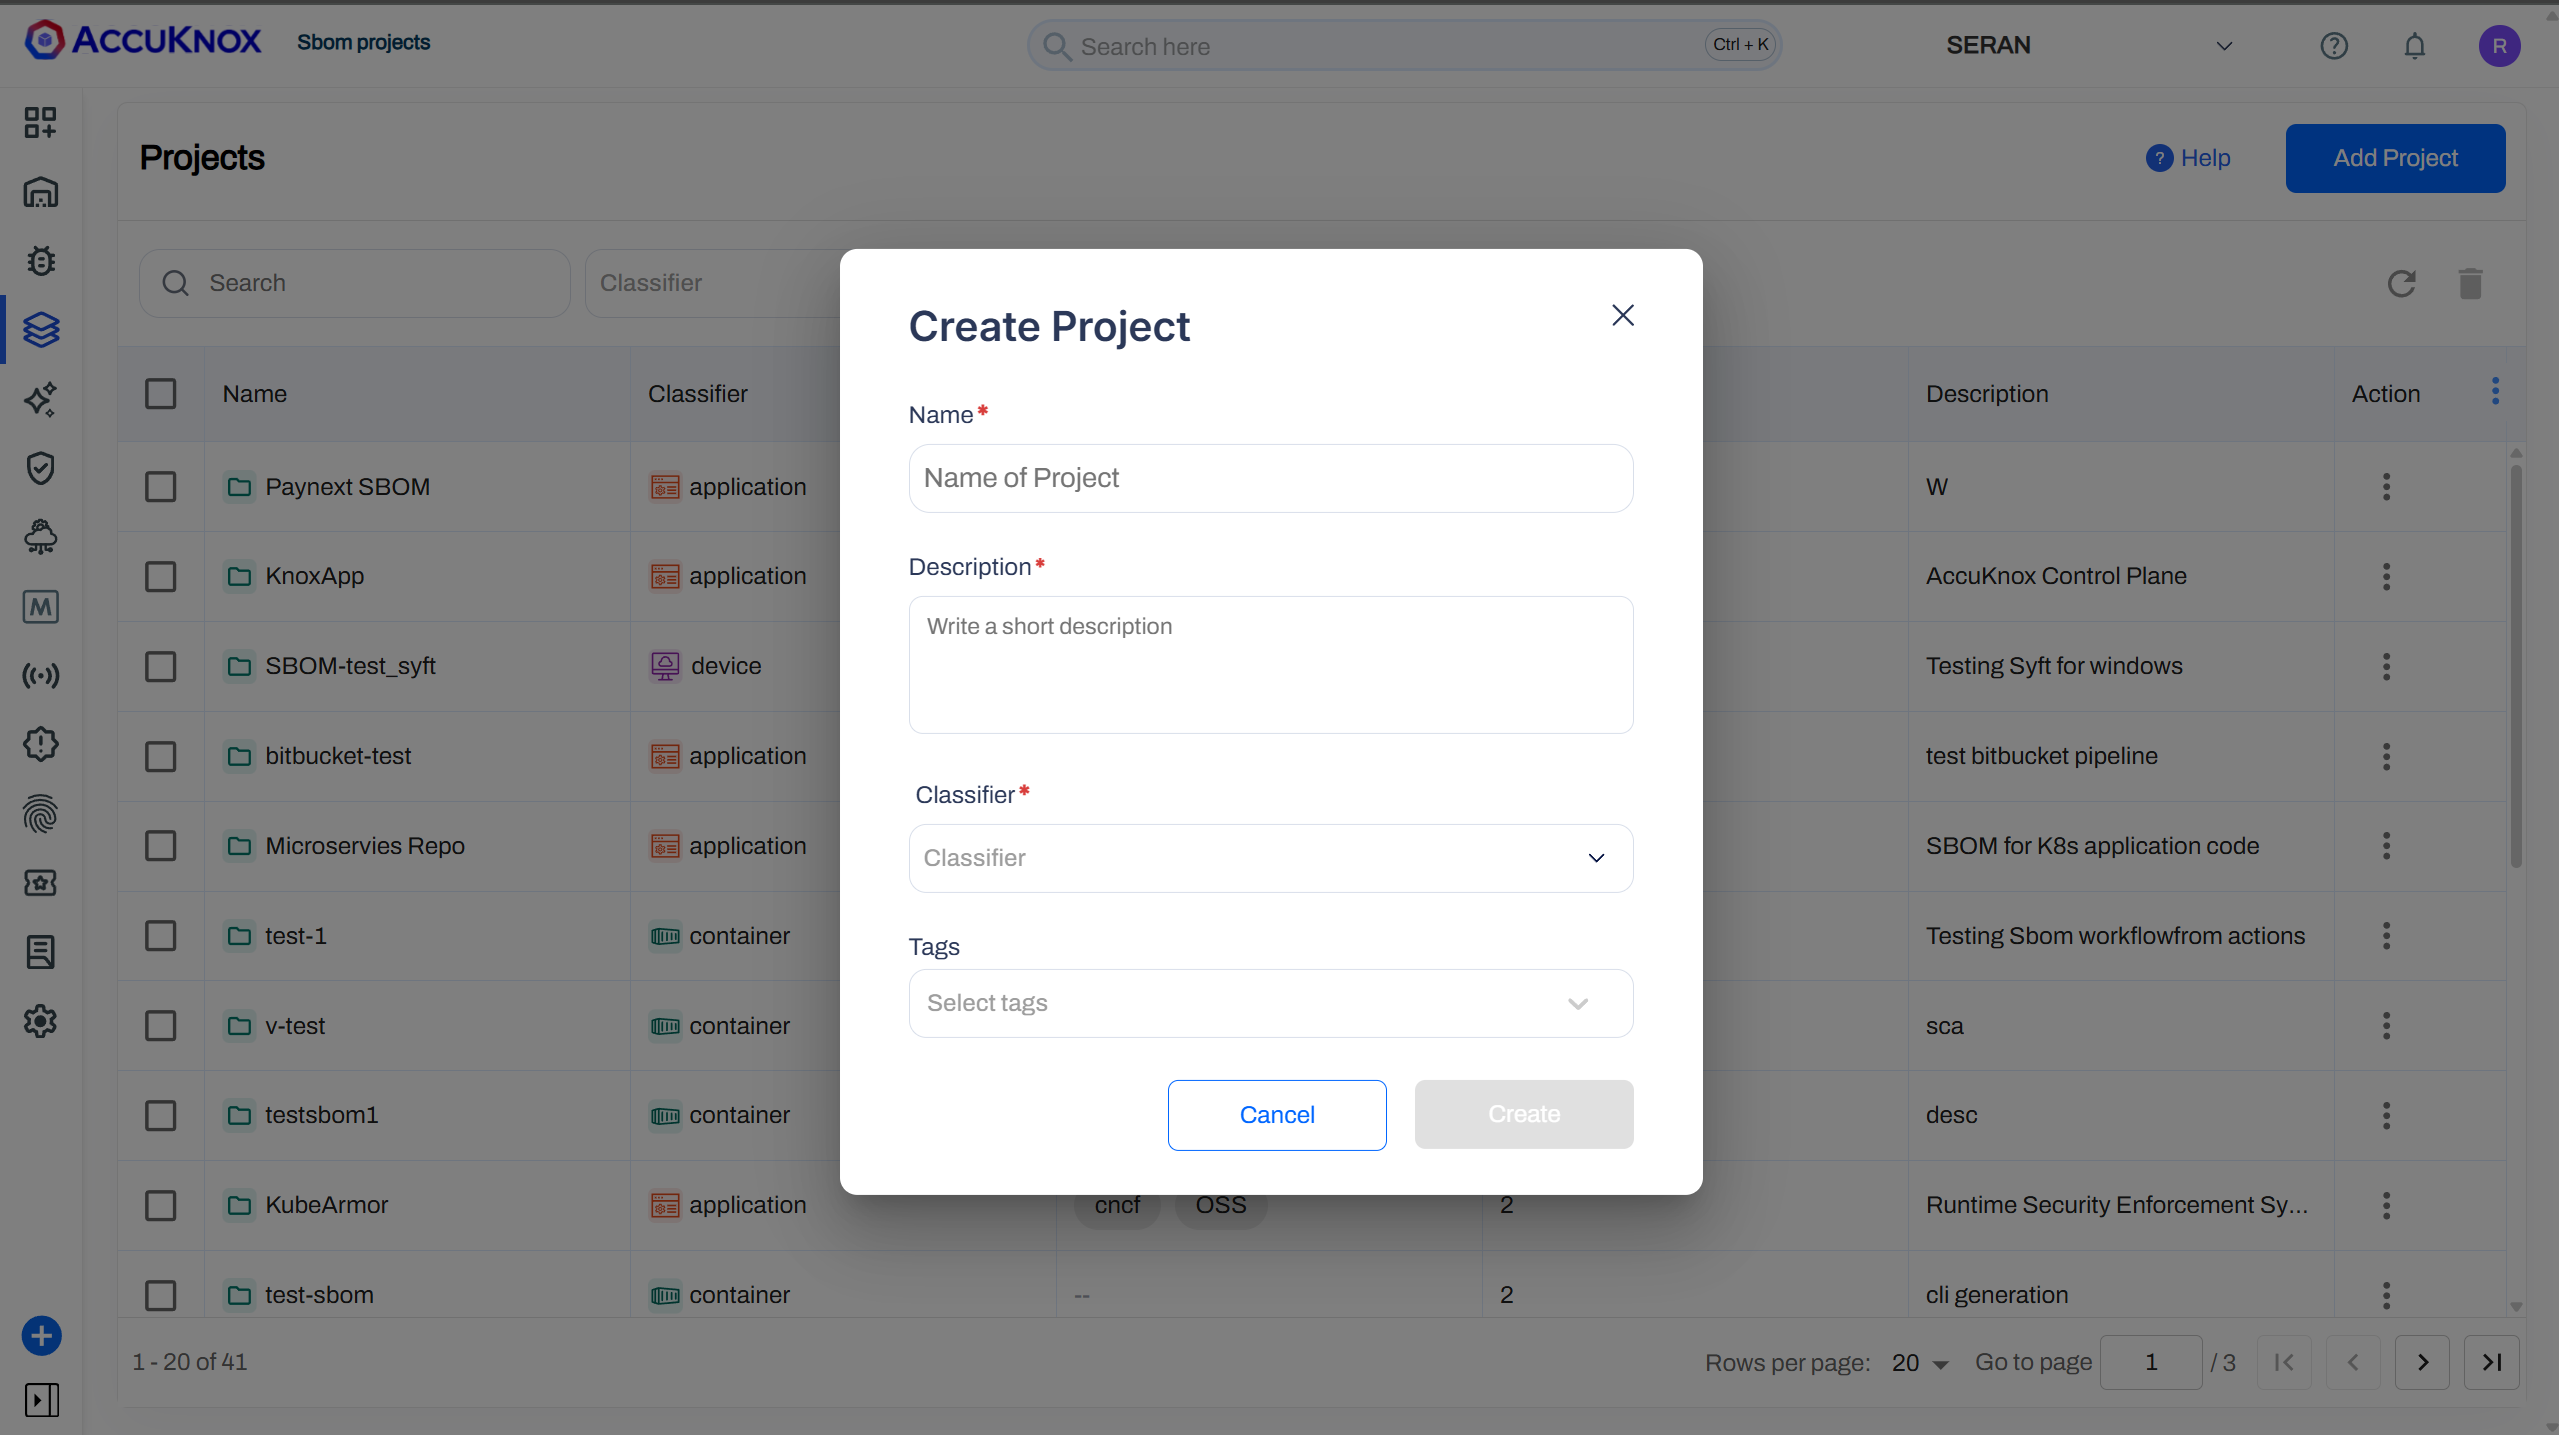Open the inventory building icon in sidebar
The width and height of the screenshot is (2559, 1435).
pyautogui.click(x=40, y=192)
